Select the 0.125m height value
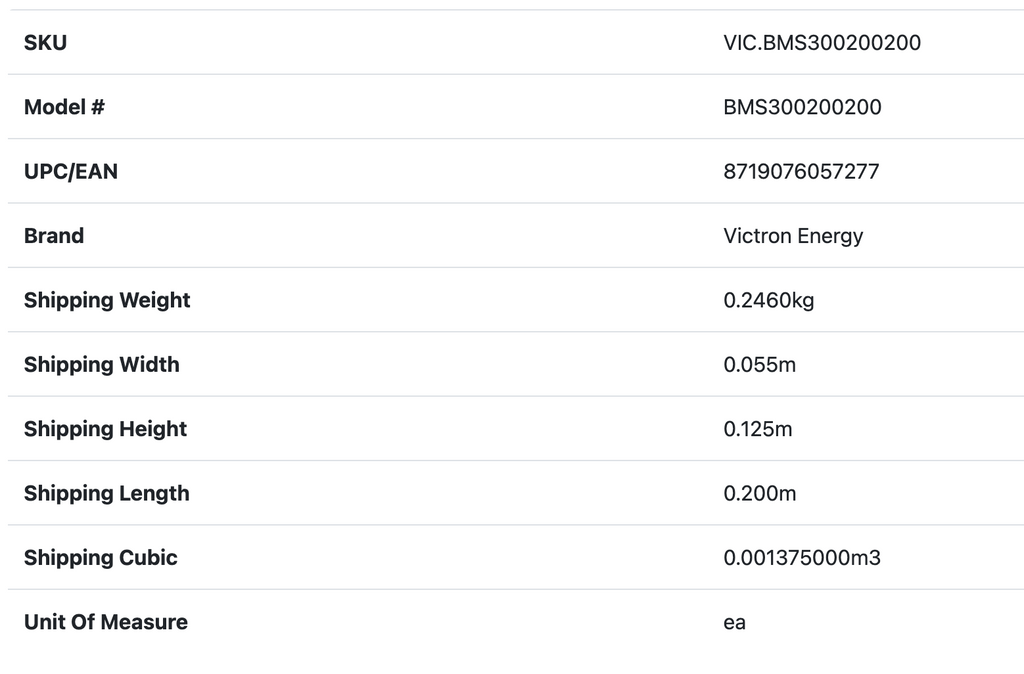 (758, 429)
